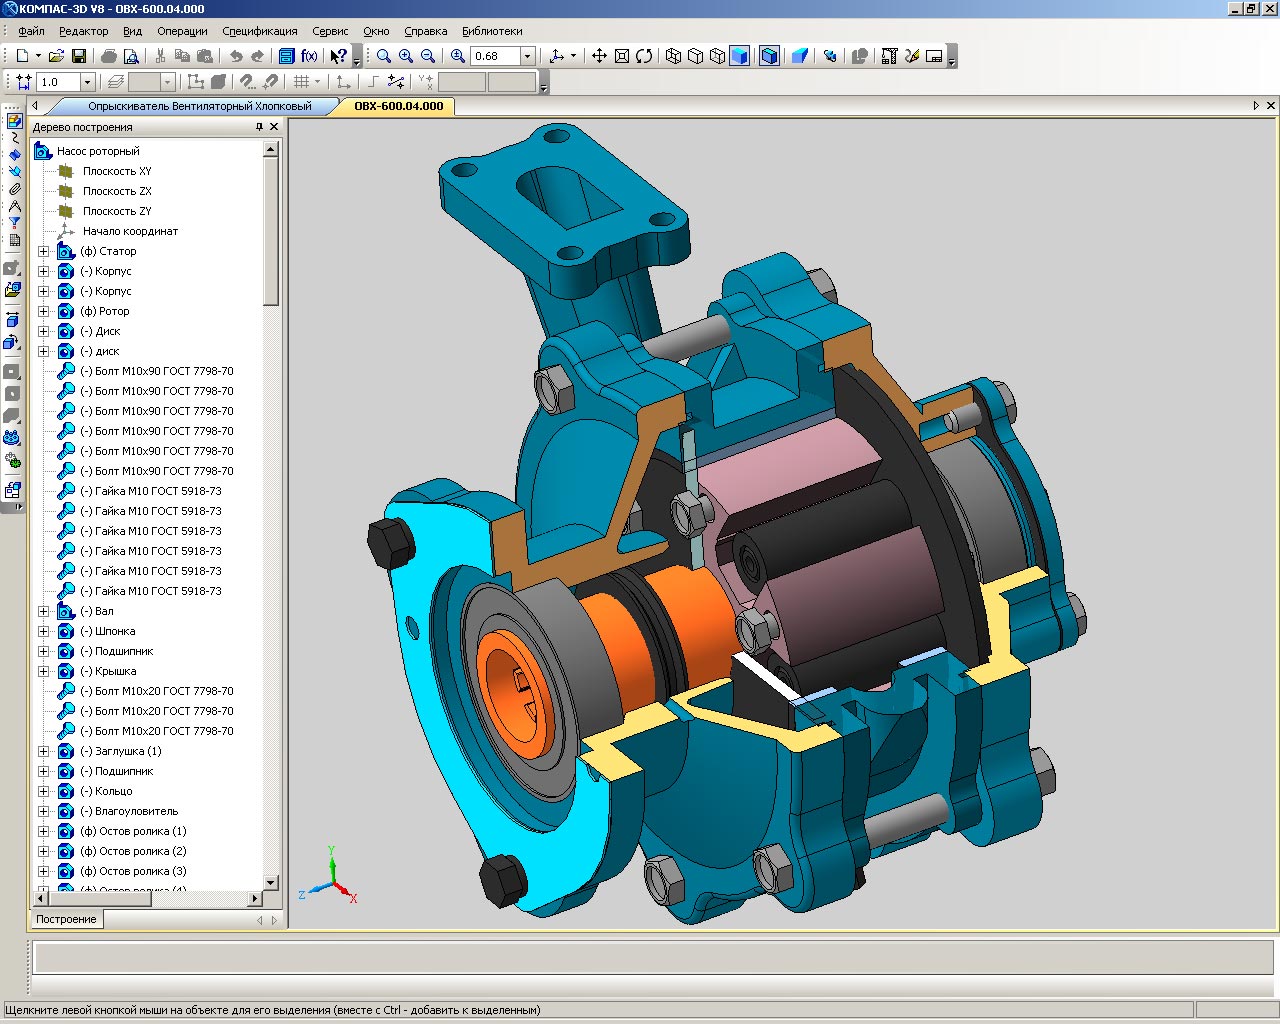Open the measurement compass tool in sidebar

(14, 206)
